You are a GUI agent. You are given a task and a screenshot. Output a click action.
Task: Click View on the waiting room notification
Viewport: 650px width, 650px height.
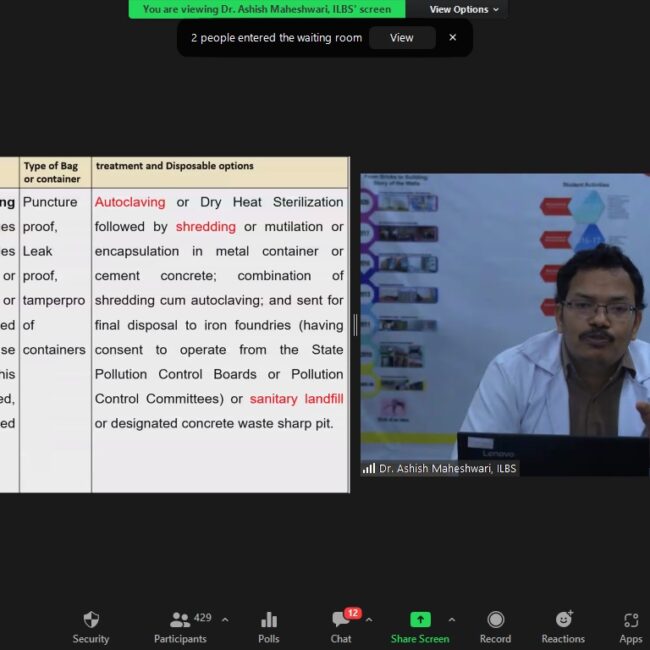coord(401,38)
